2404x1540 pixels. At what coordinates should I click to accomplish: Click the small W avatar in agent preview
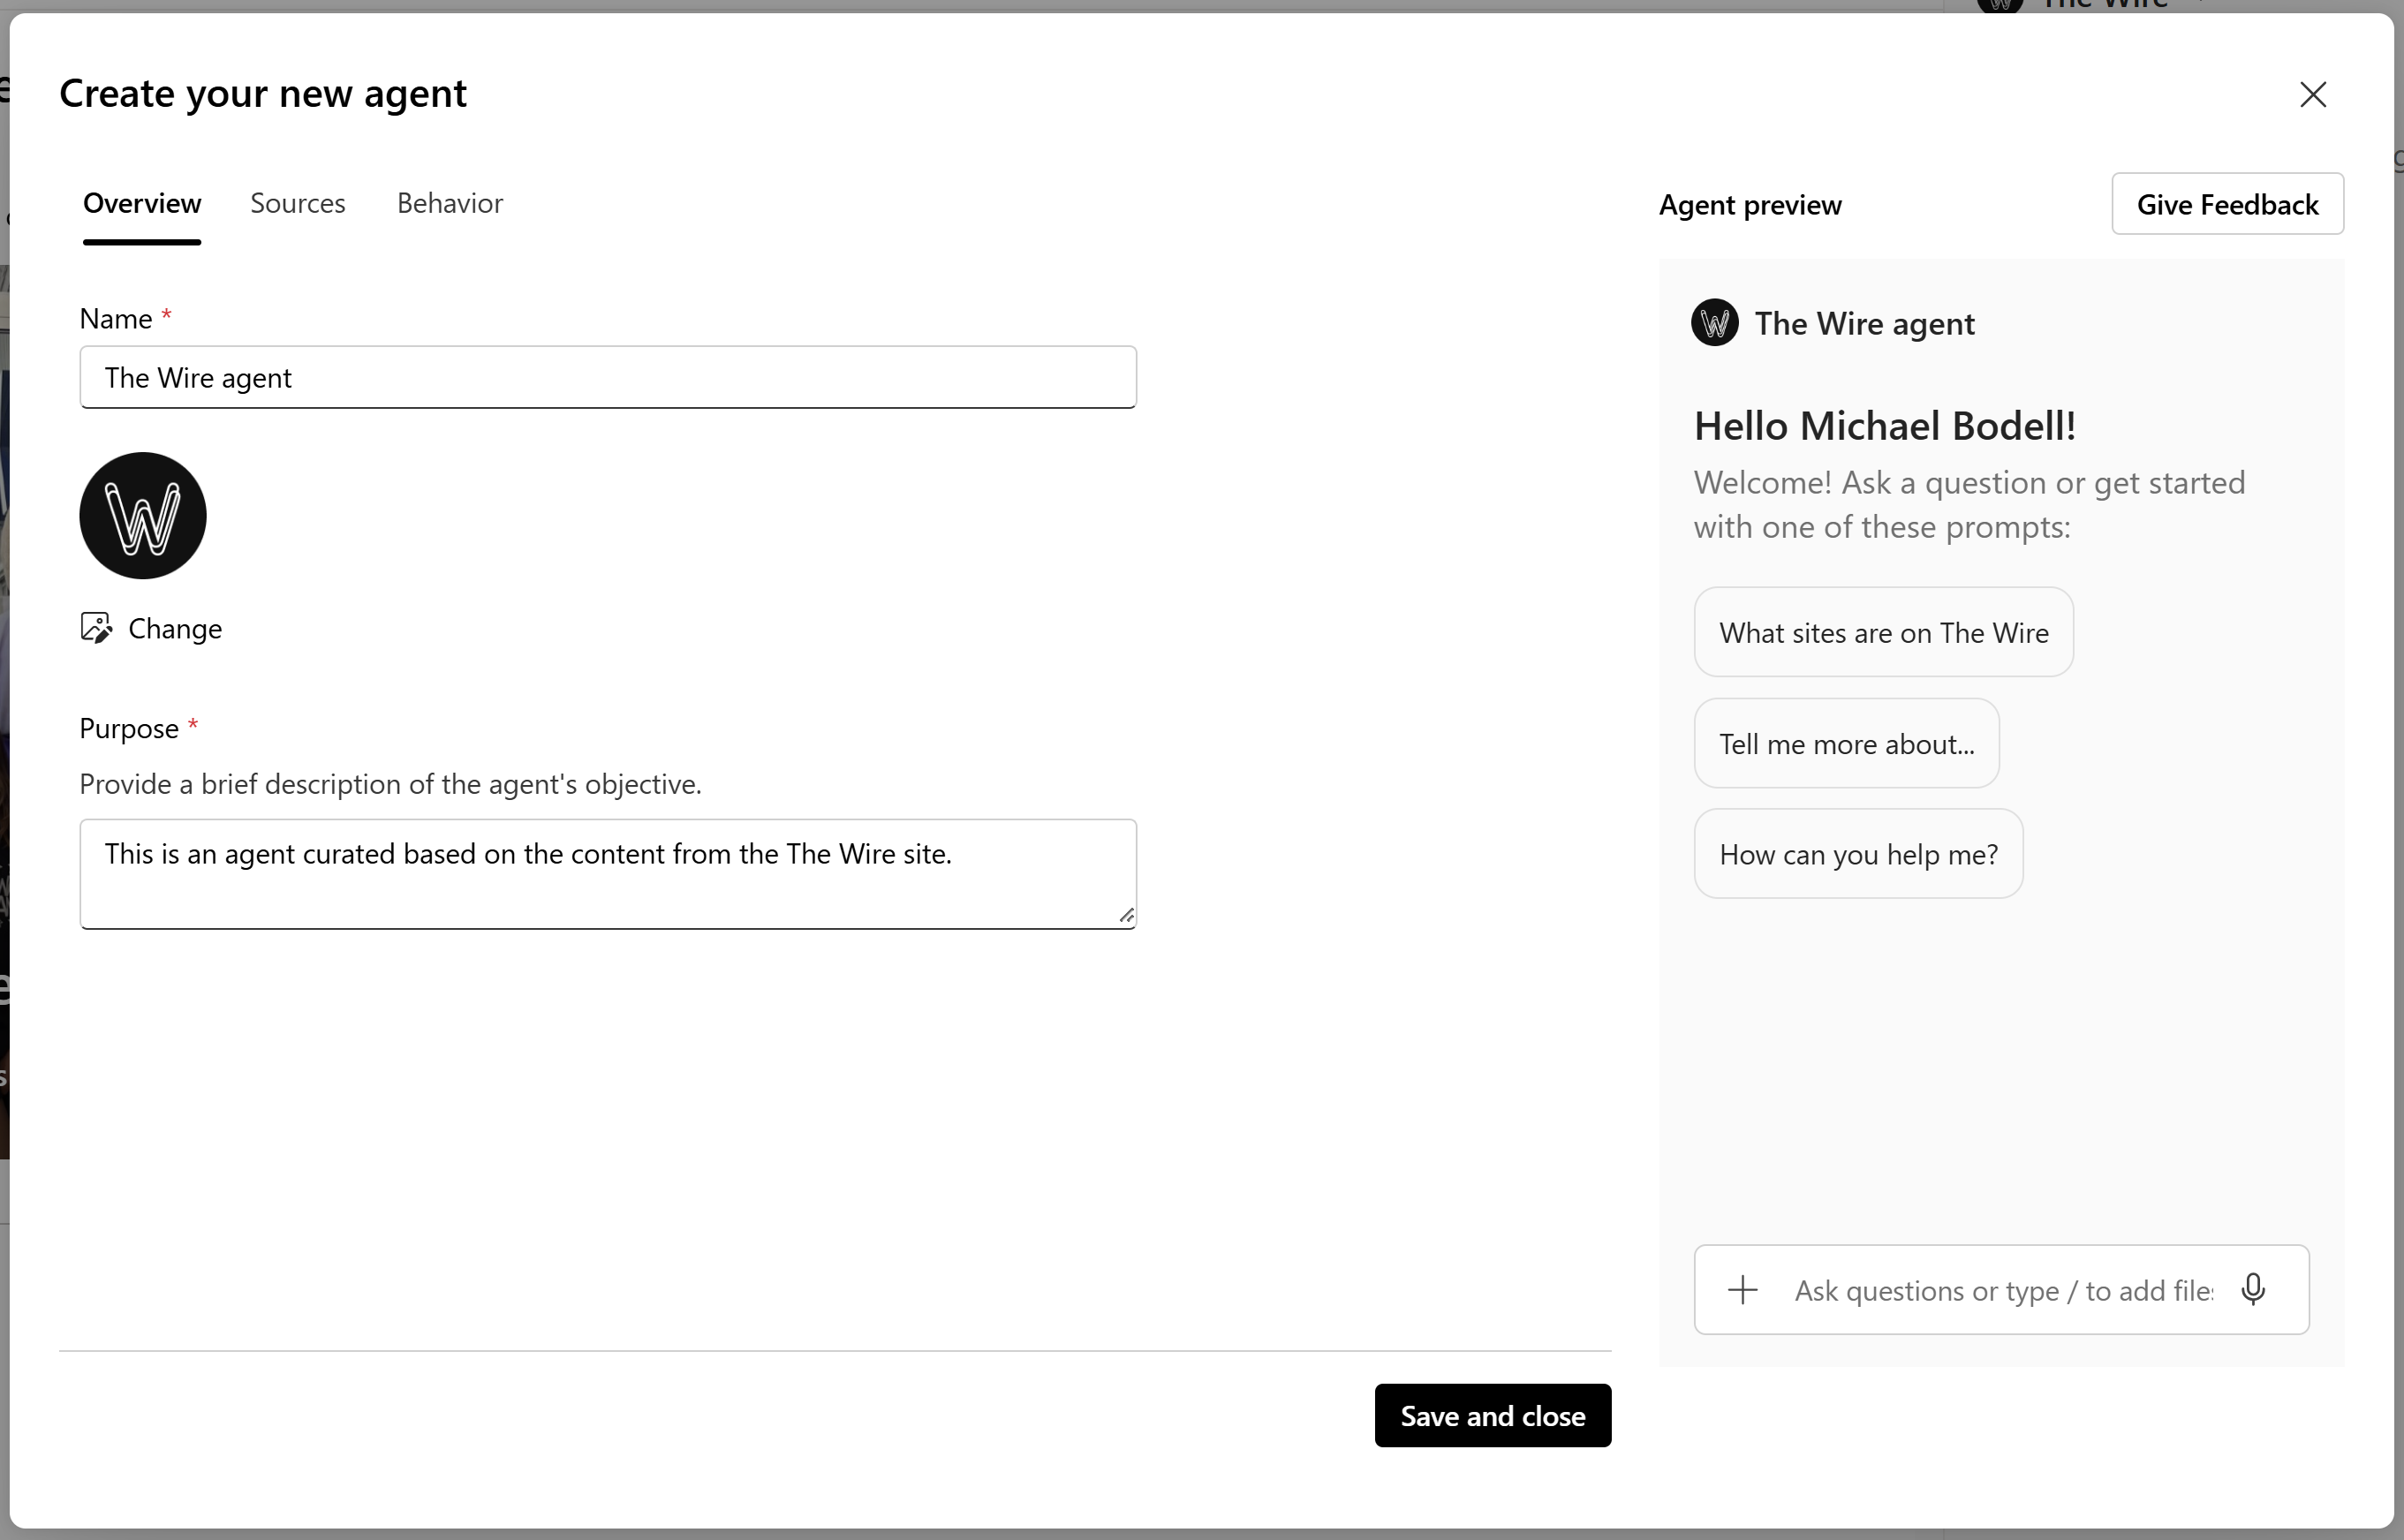coord(1714,323)
